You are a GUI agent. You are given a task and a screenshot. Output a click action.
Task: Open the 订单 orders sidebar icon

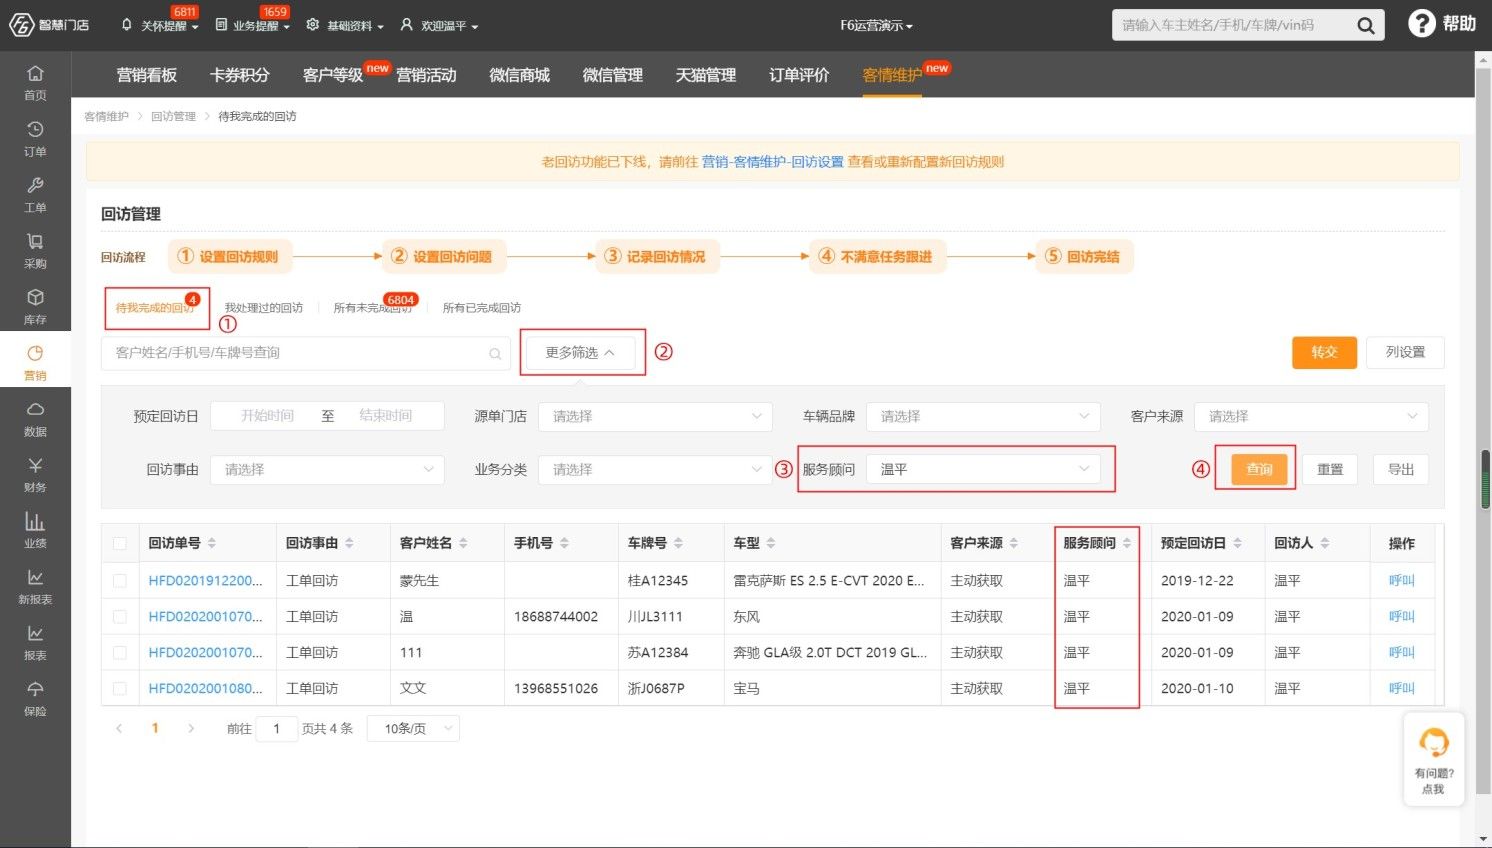pos(35,138)
